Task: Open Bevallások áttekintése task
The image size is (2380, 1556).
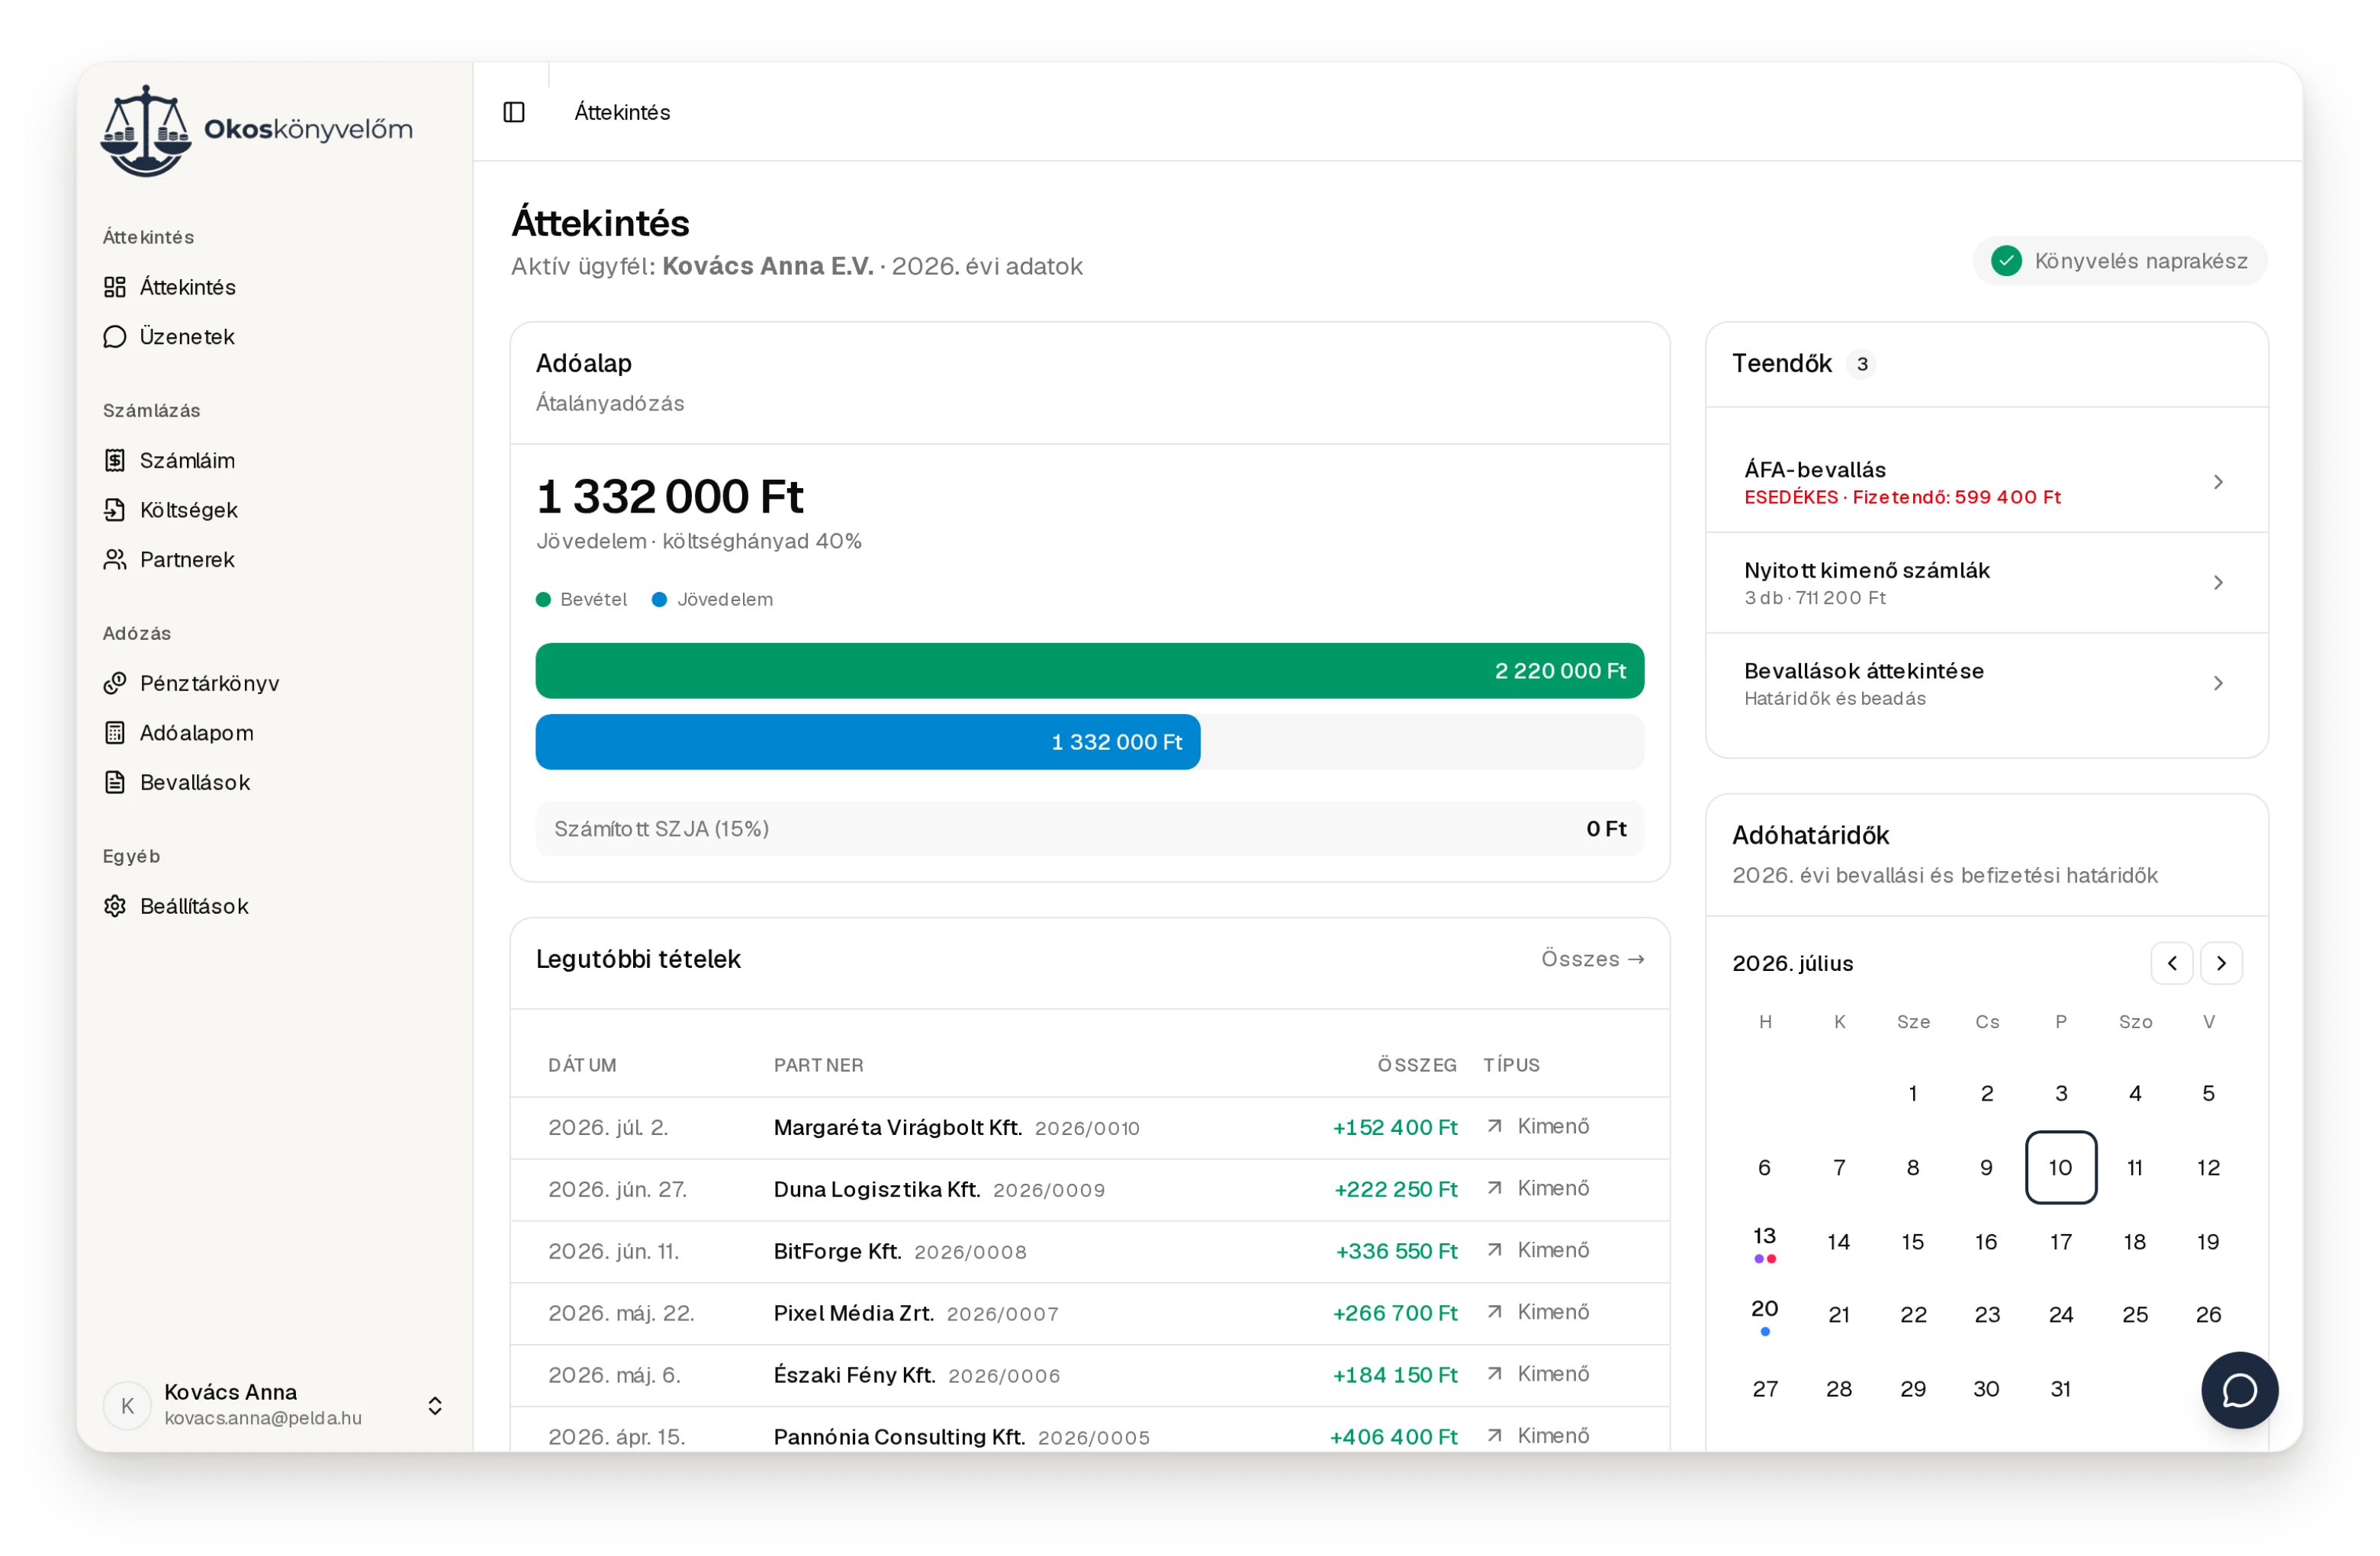Action: coord(1986,683)
